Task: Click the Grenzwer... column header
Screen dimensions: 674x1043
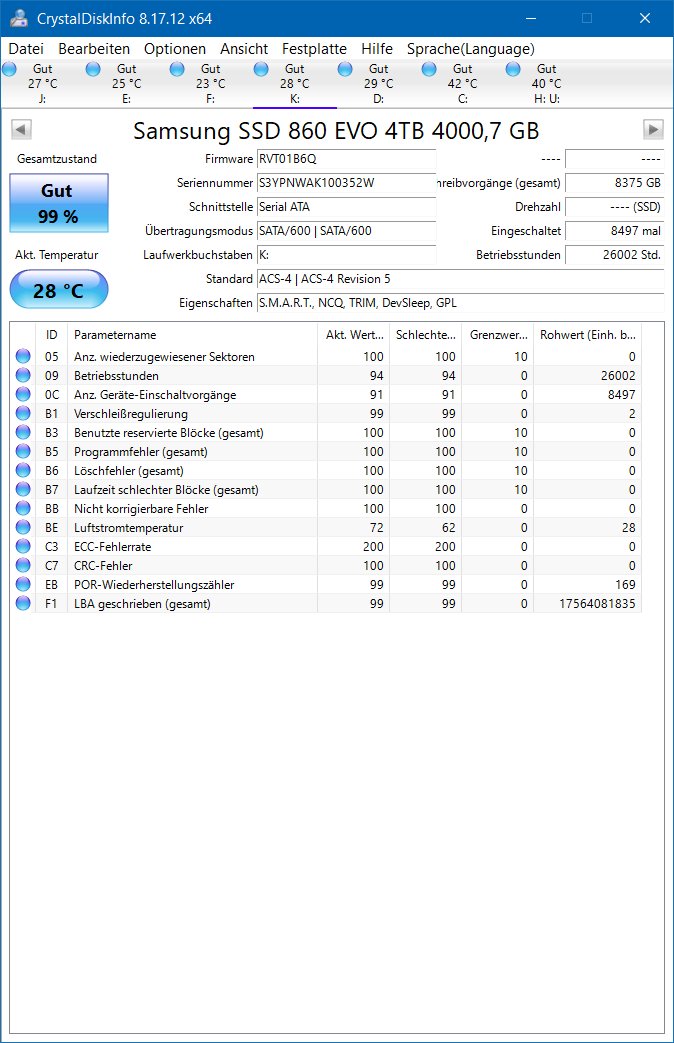Action: point(497,335)
